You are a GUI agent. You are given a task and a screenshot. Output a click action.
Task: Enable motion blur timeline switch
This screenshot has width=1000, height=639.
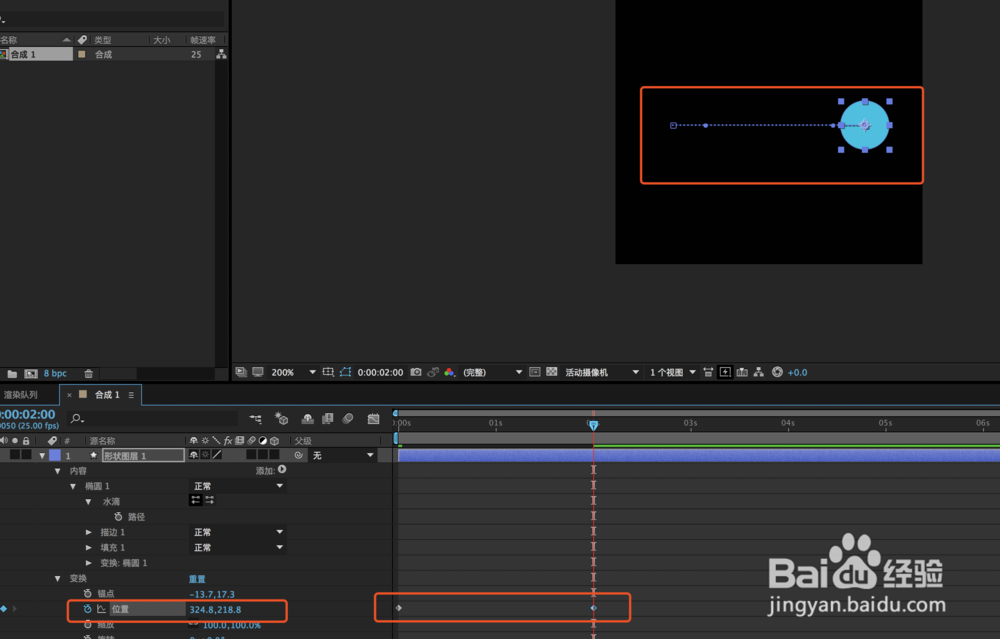(x=348, y=418)
